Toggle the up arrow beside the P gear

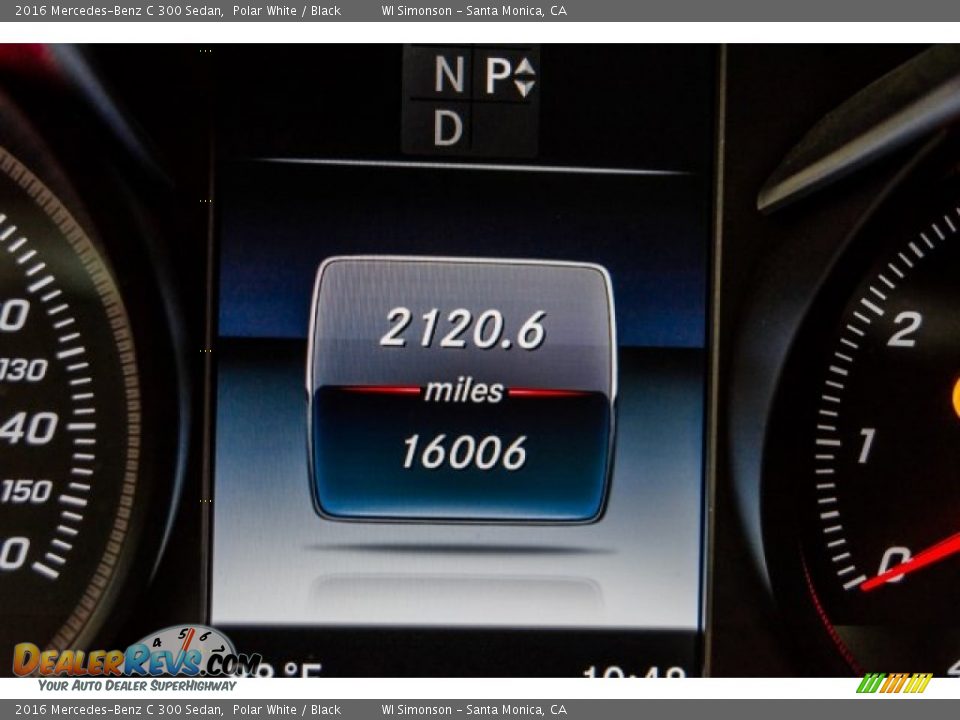[525, 68]
